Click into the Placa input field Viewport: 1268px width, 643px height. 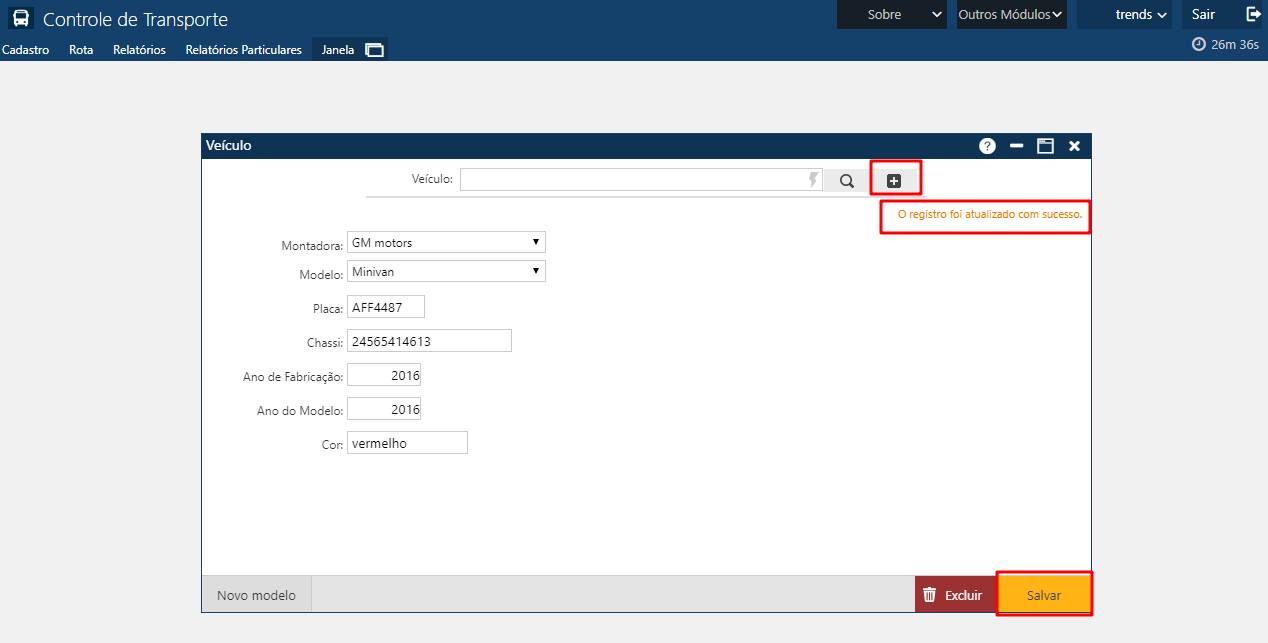(386, 307)
